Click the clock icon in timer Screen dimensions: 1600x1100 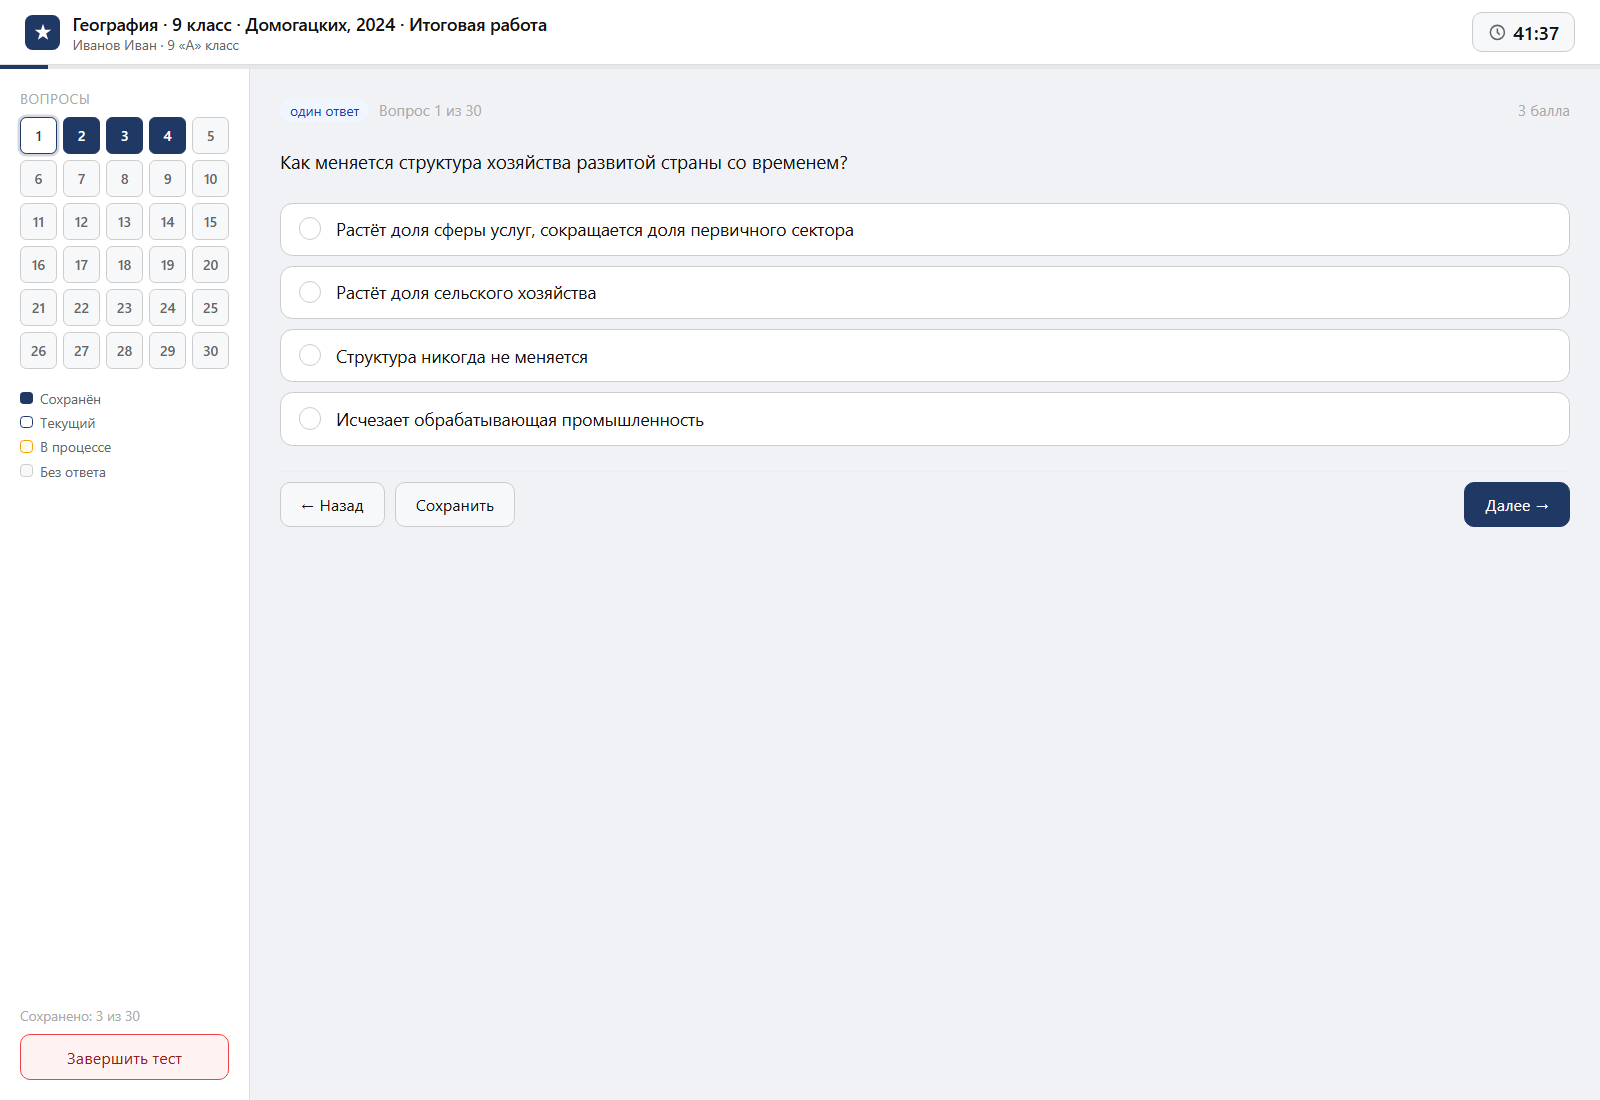[x=1497, y=33]
